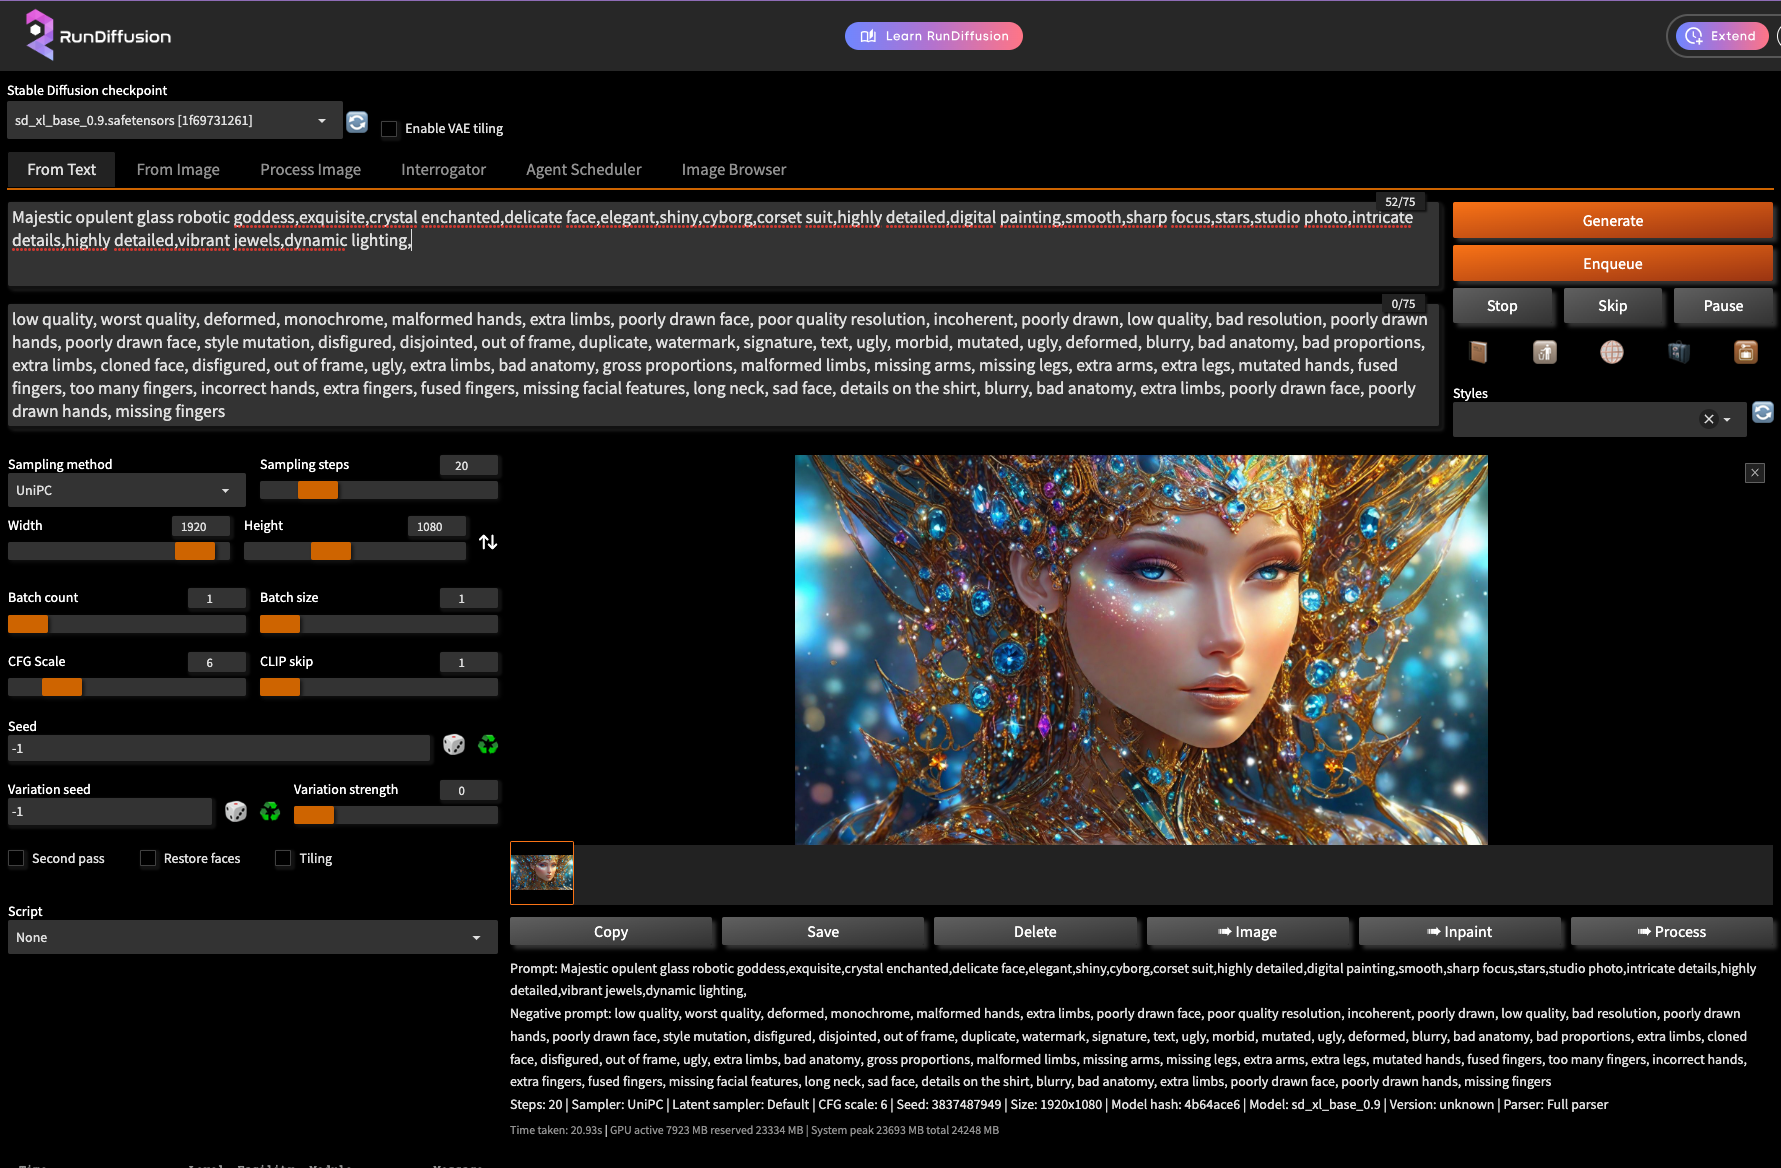The image size is (1781, 1168).
Task: Send result to Inpaint
Action: point(1459,932)
